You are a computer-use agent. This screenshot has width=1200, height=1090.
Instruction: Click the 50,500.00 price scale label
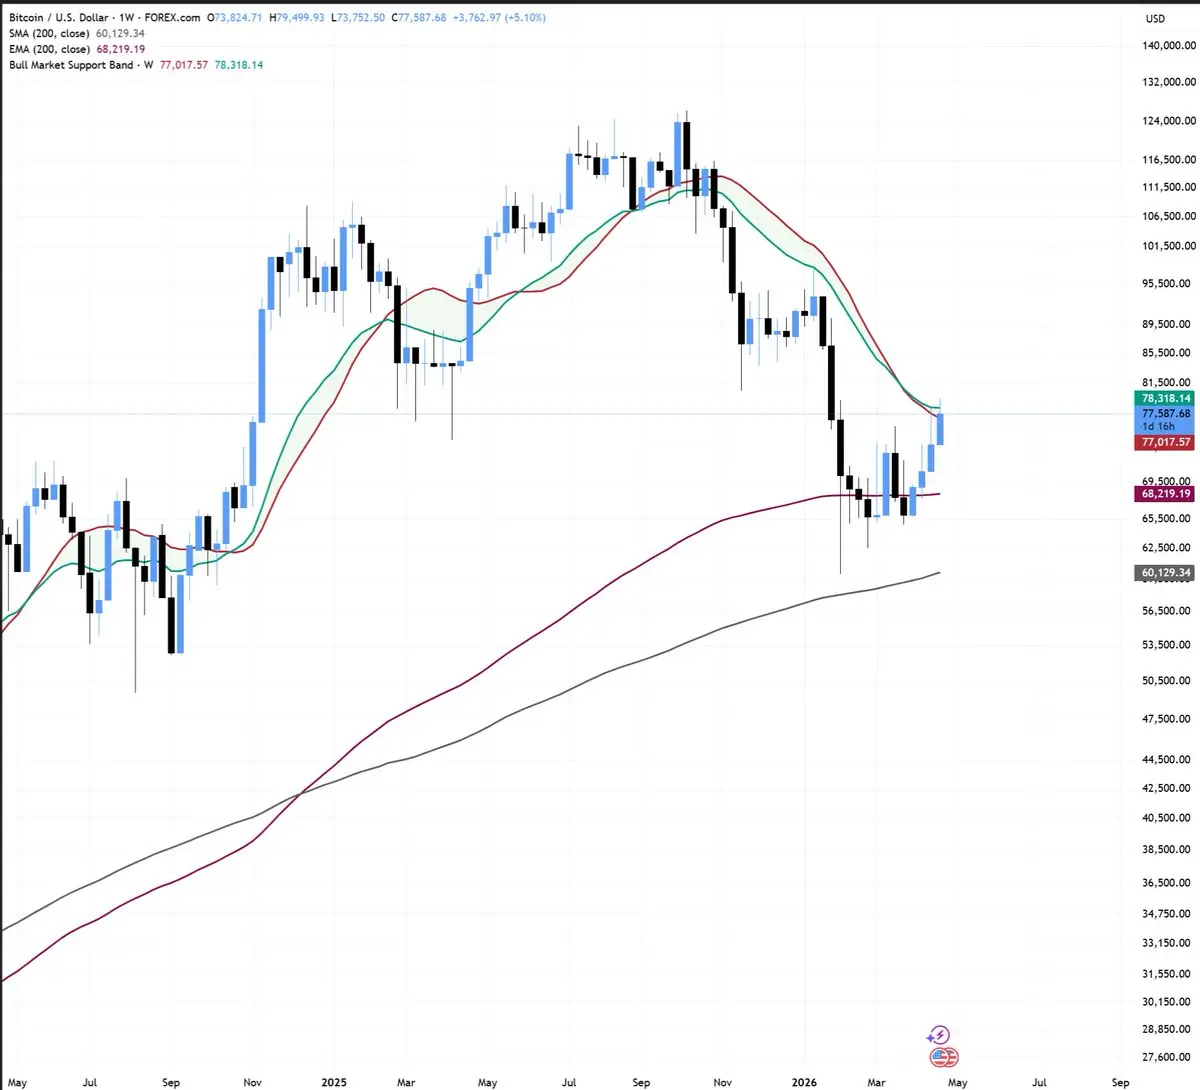(1167, 681)
